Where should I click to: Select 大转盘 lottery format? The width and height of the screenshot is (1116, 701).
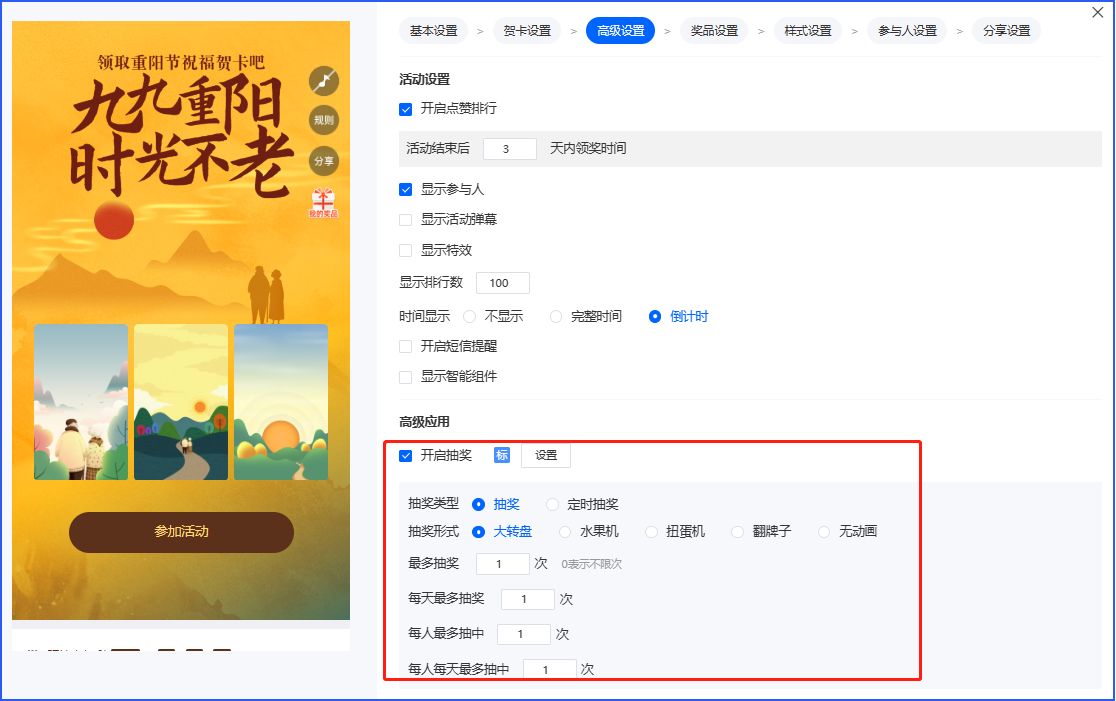(x=478, y=532)
